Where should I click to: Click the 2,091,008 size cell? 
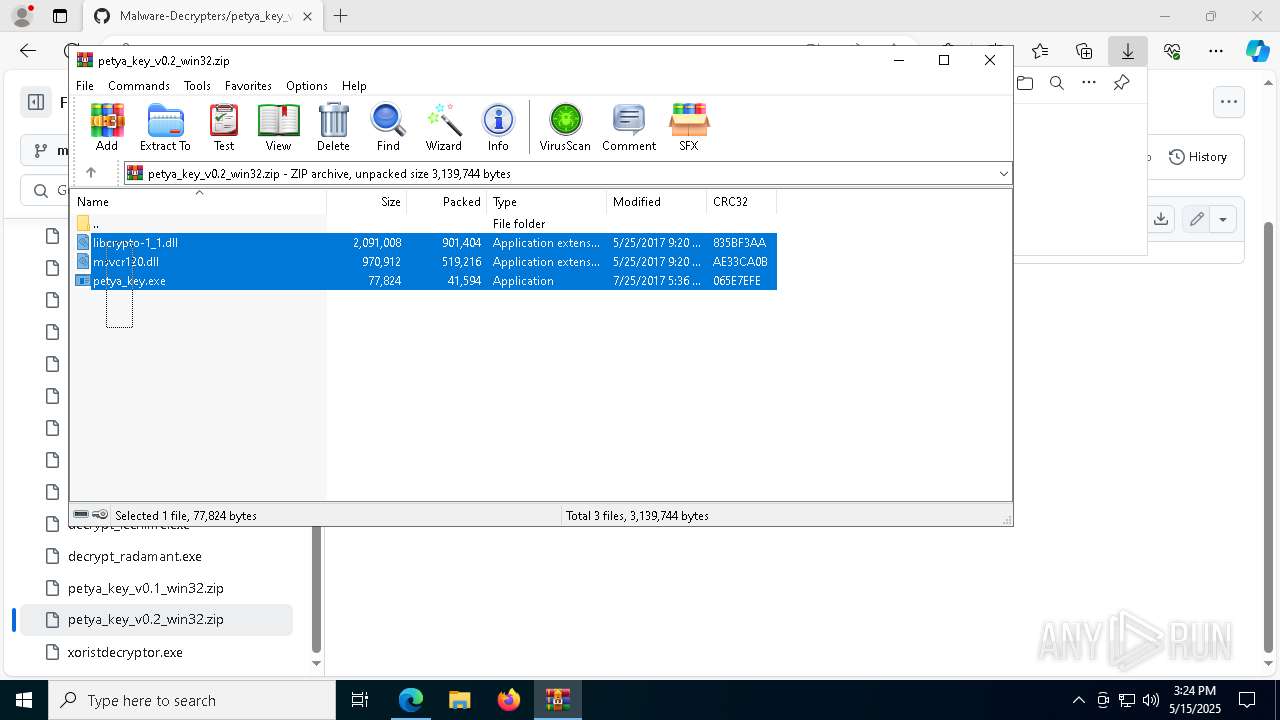click(377, 243)
